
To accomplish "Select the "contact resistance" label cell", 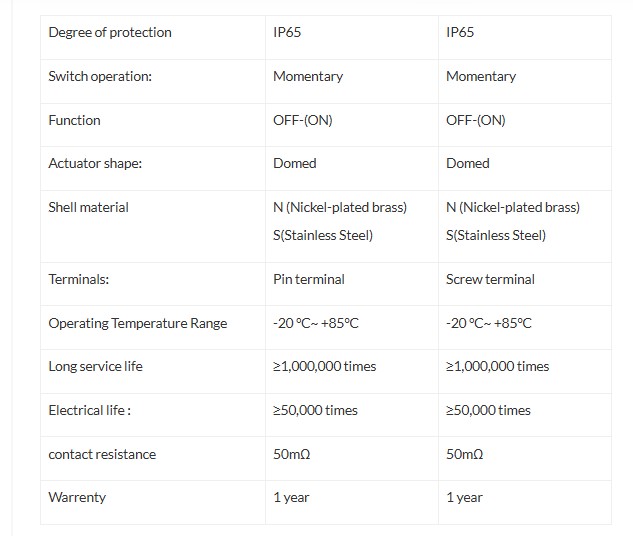I will [102, 454].
